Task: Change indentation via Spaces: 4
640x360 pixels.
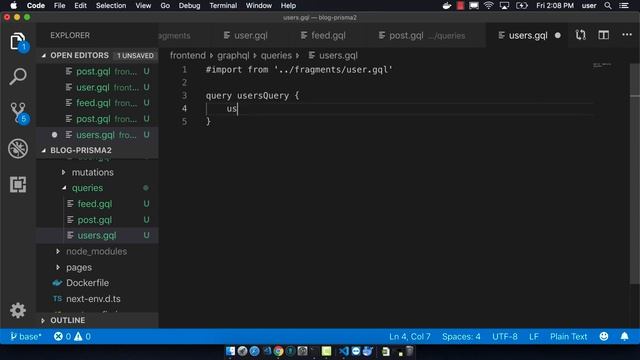Action: (x=461, y=336)
